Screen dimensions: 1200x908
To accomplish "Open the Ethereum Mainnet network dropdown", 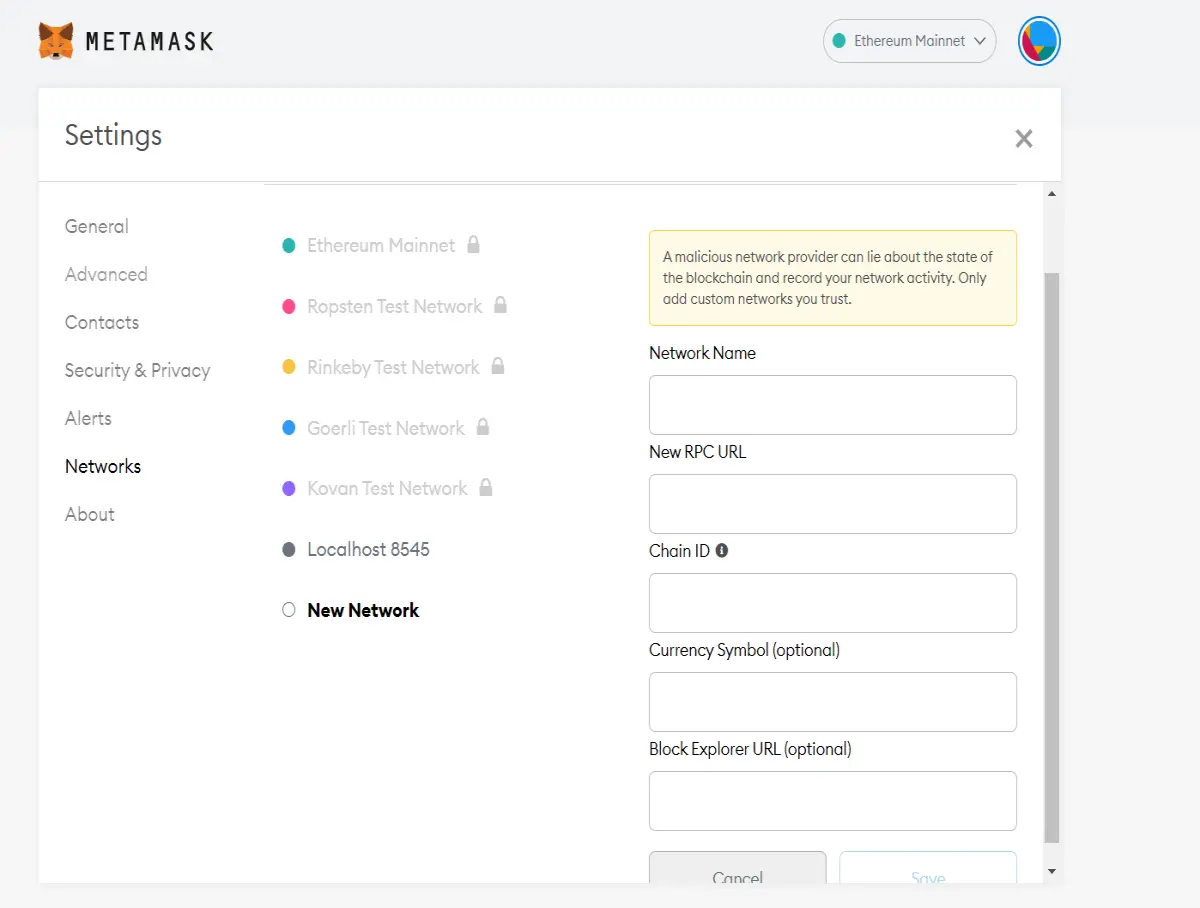I will pyautogui.click(x=910, y=41).
